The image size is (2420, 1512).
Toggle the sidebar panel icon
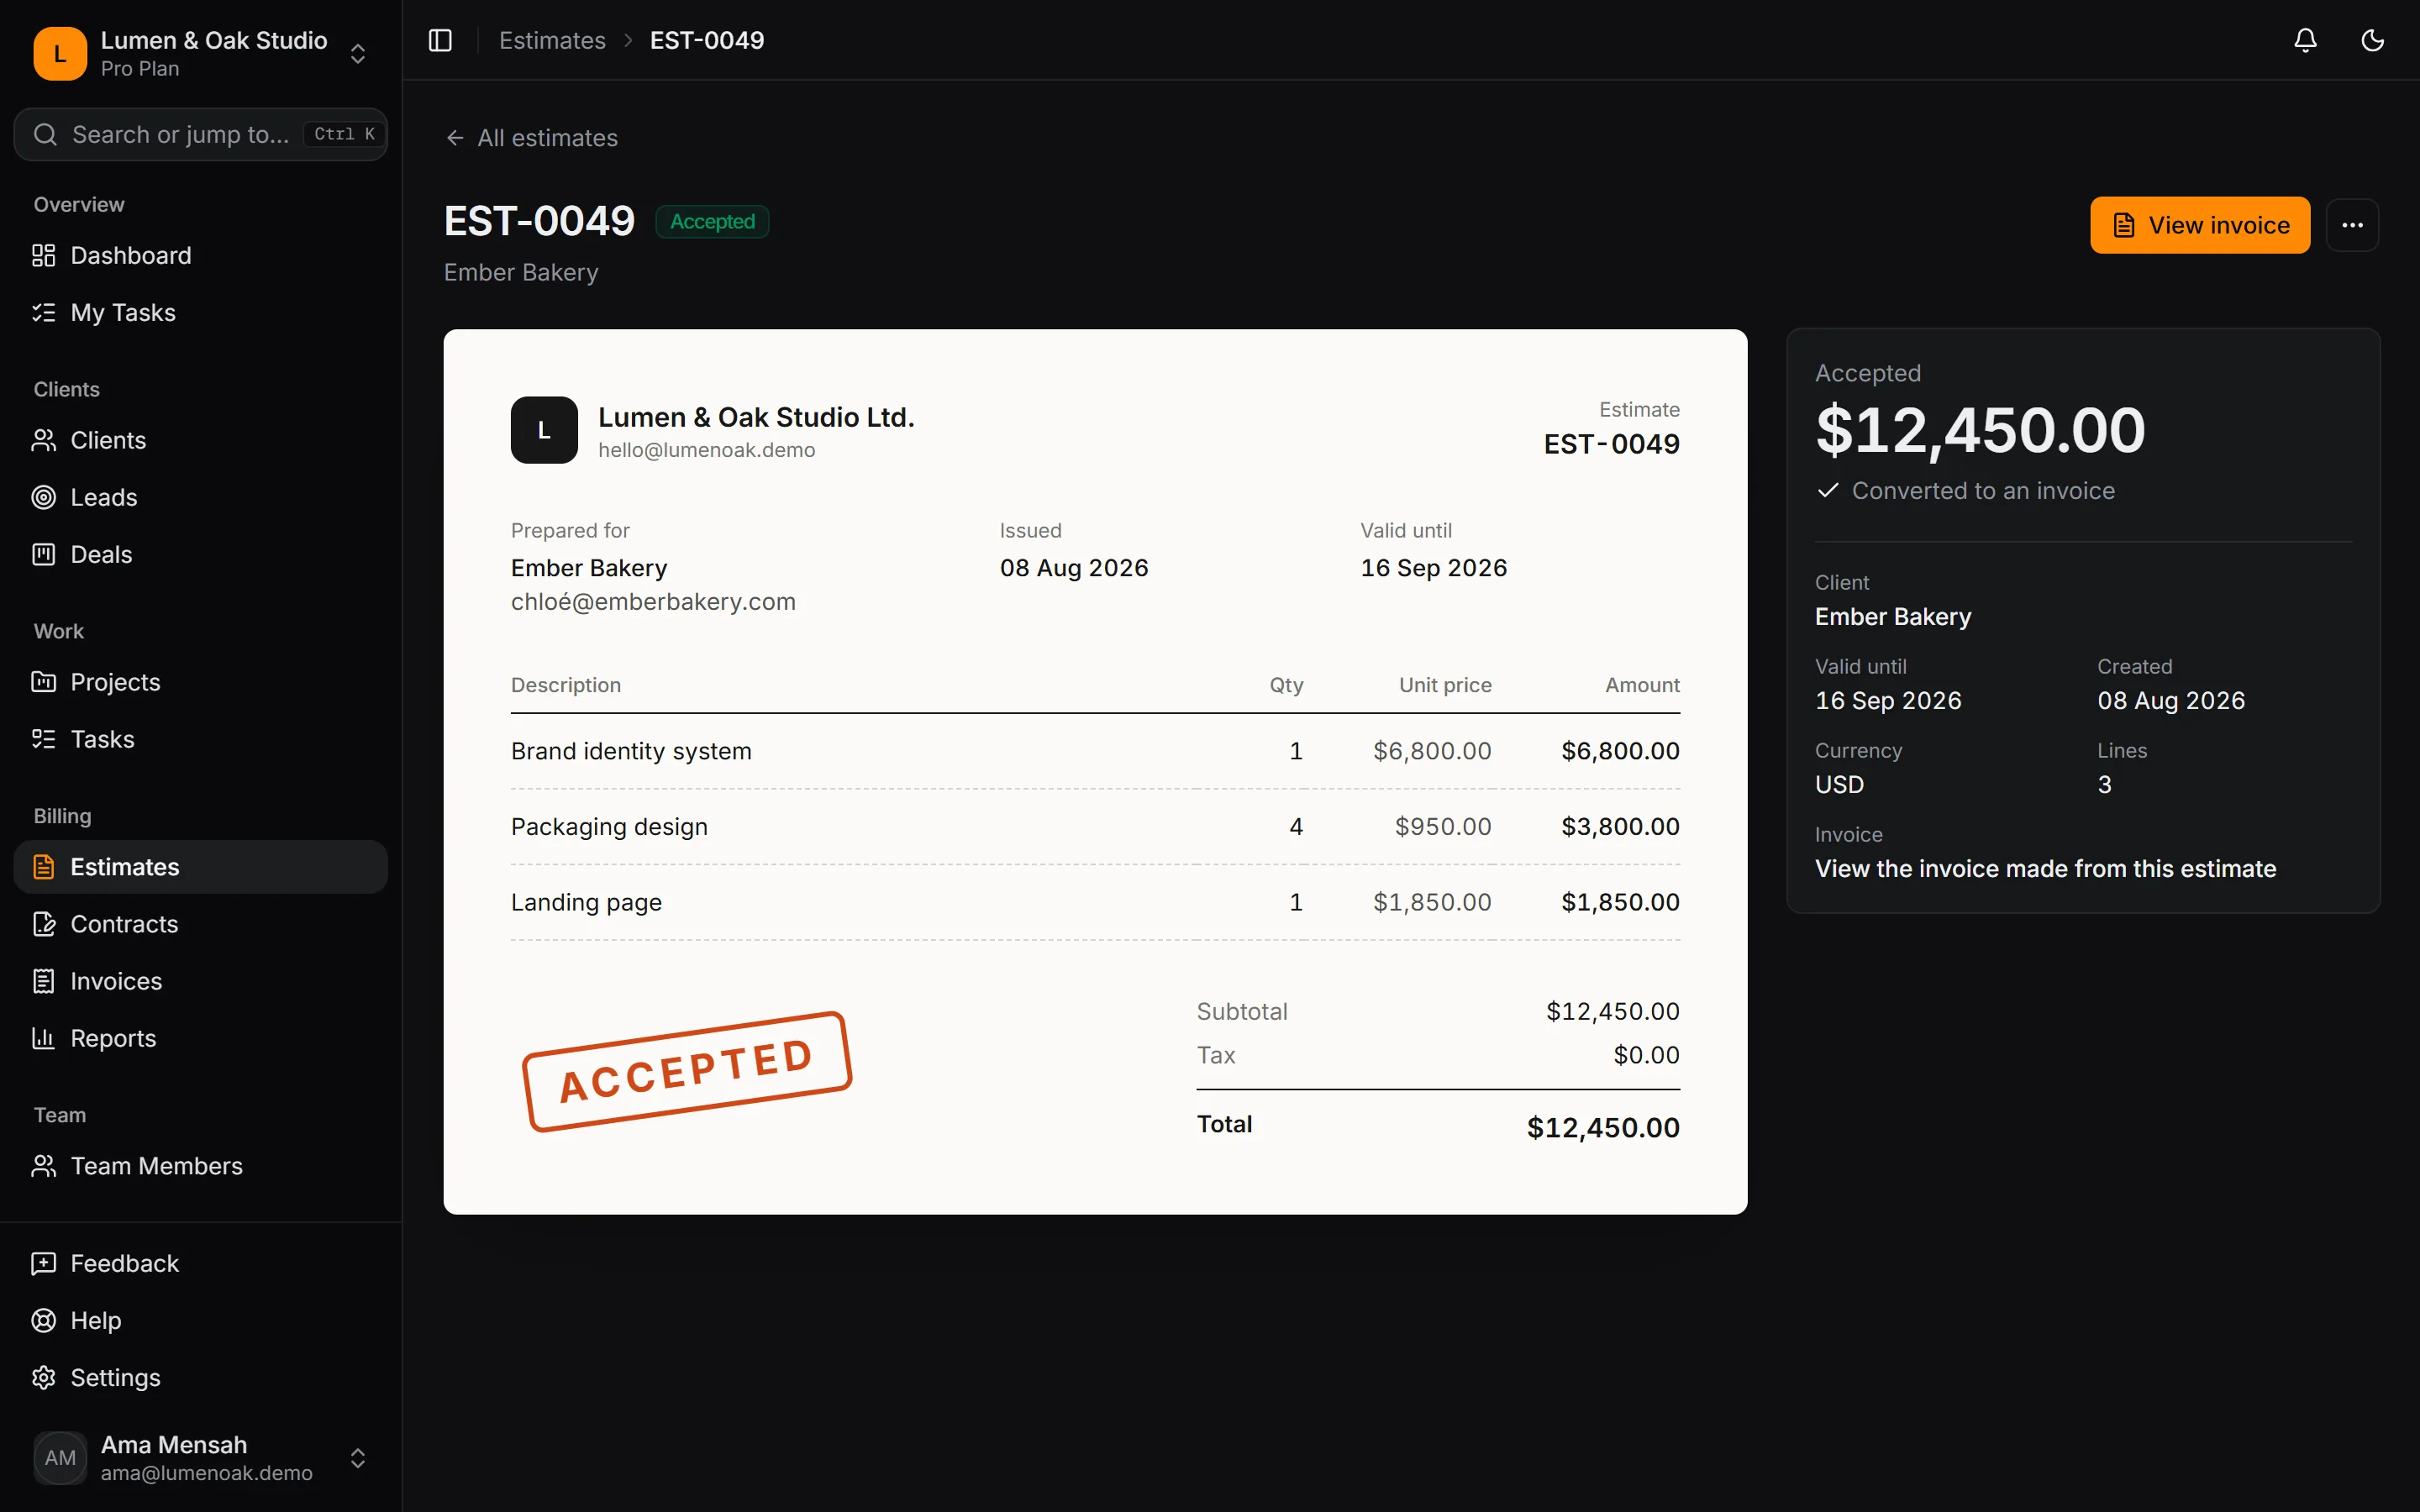[440, 40]
